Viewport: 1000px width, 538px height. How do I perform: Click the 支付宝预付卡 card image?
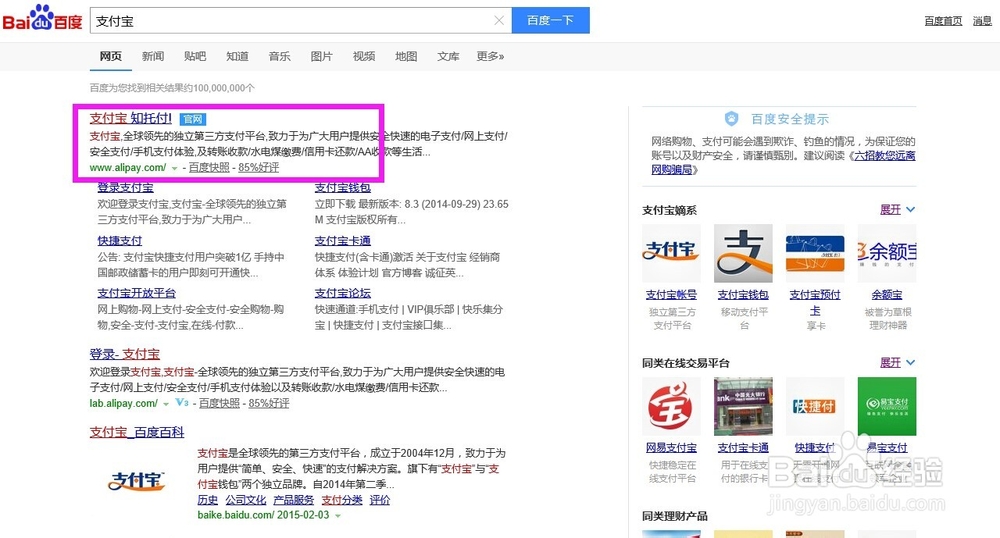coord(815,253)
